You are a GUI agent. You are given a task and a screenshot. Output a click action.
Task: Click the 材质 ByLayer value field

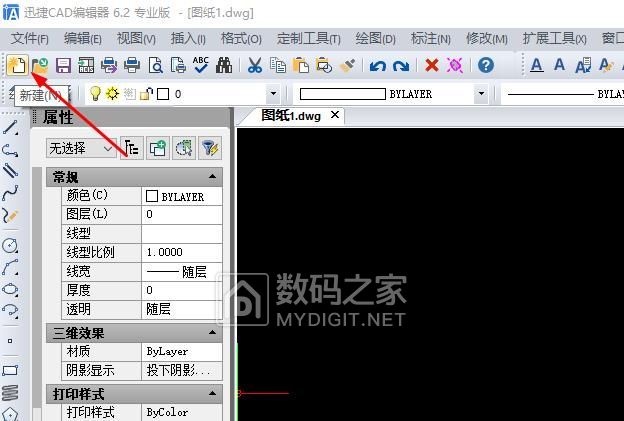(x=181, y=352)
